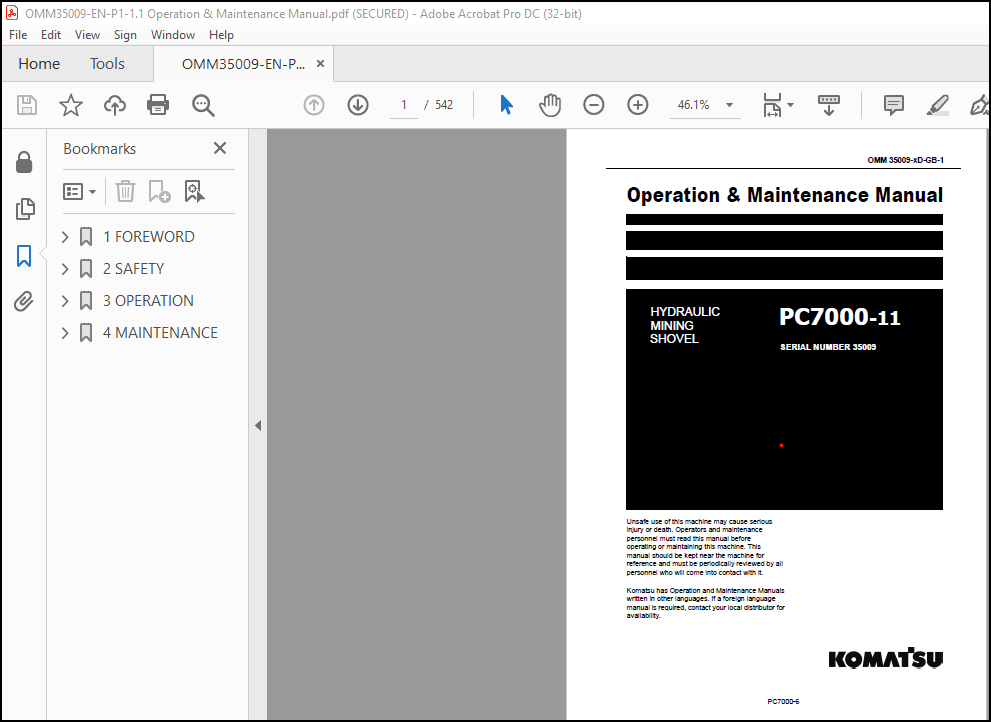The height and width of the screenshot is (722, 991).
Task: Create a new bookmark
Action: click(159, 191)
